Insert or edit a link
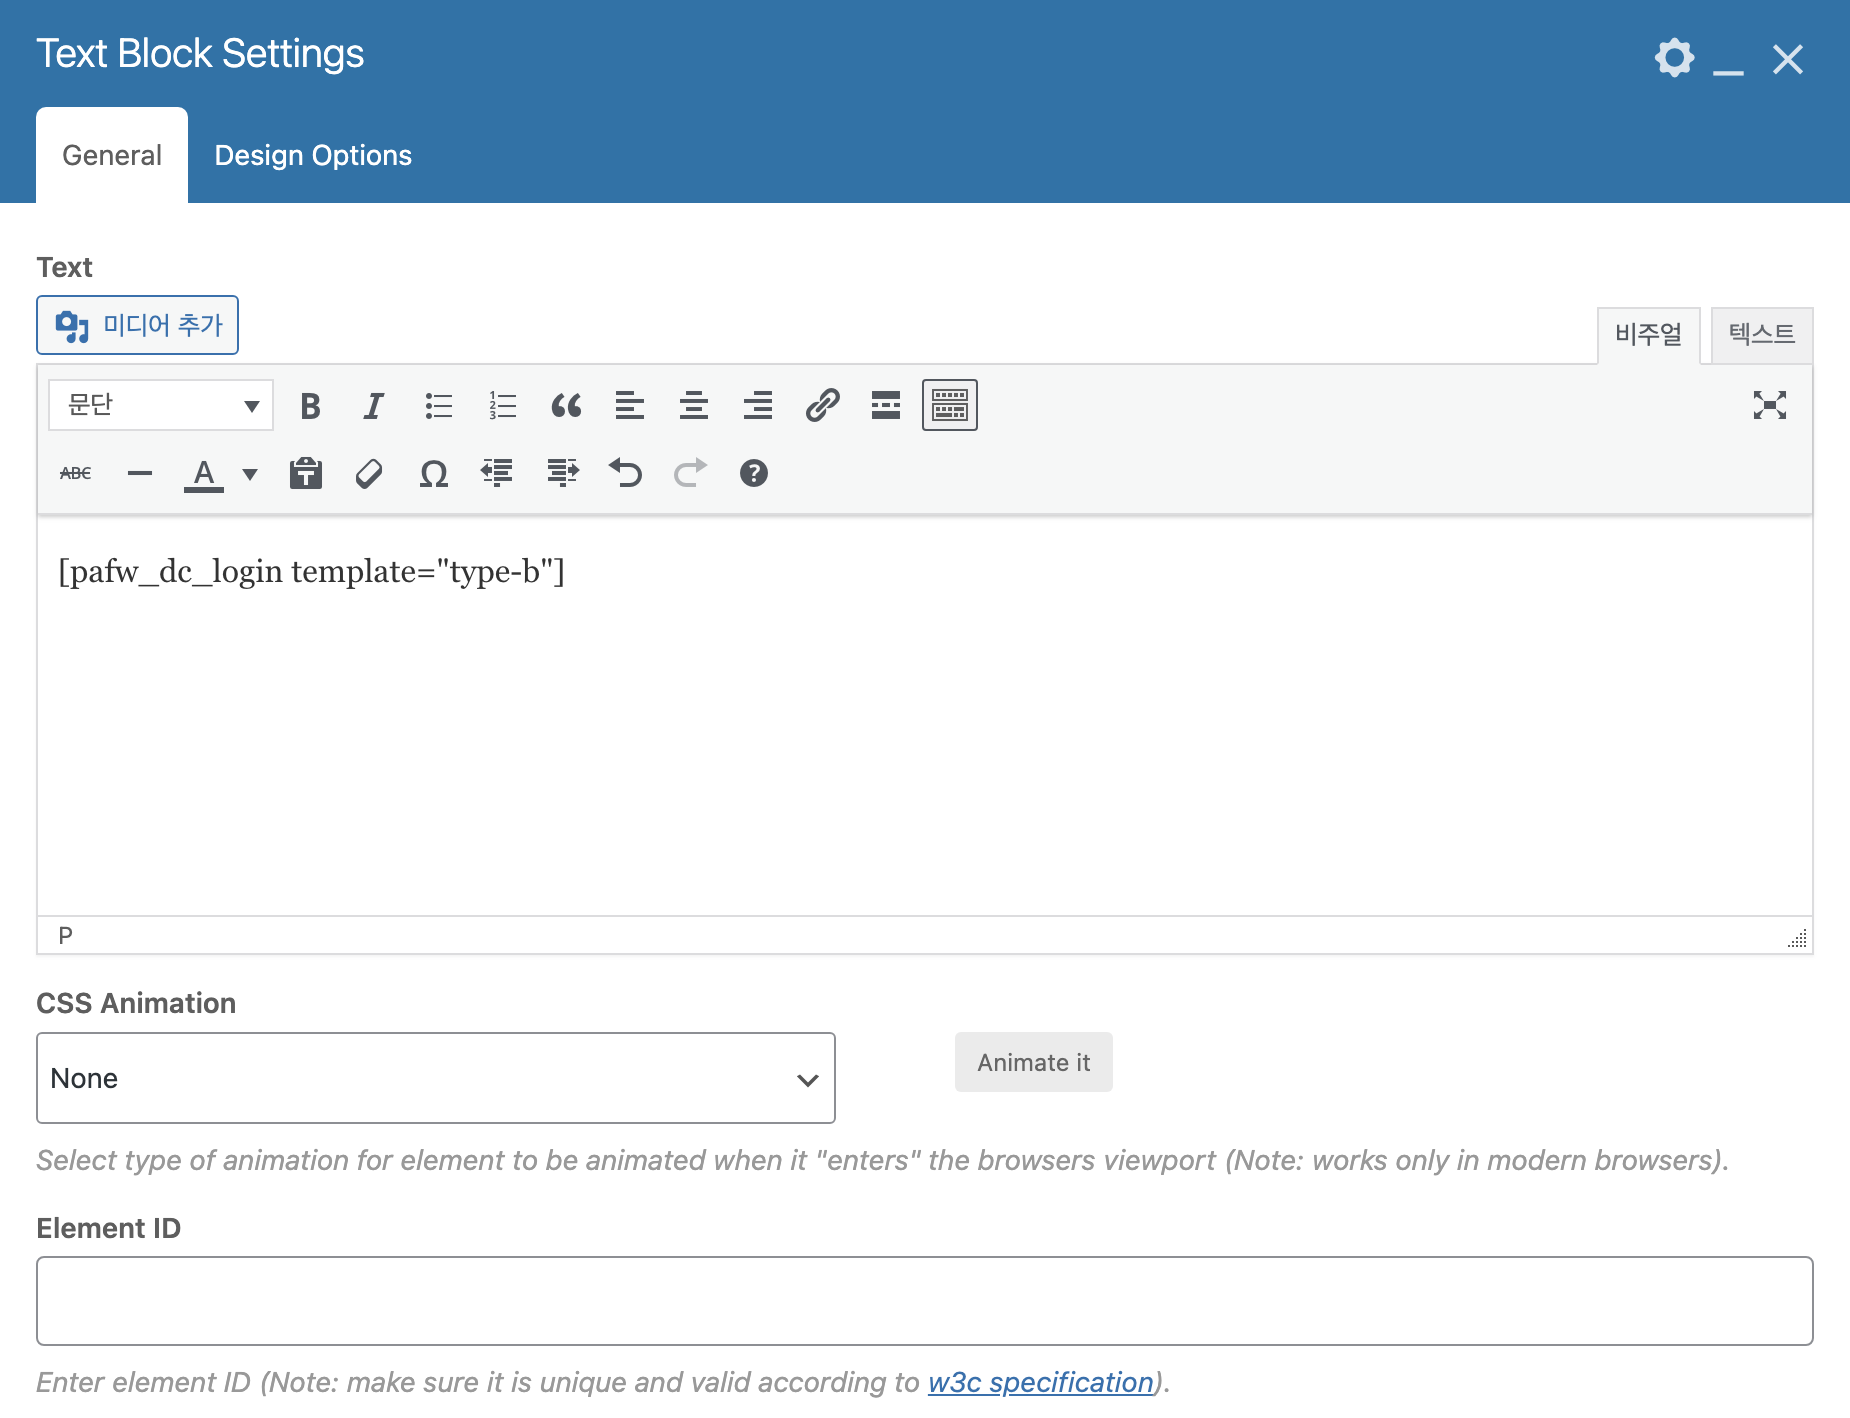 (822, 406)
